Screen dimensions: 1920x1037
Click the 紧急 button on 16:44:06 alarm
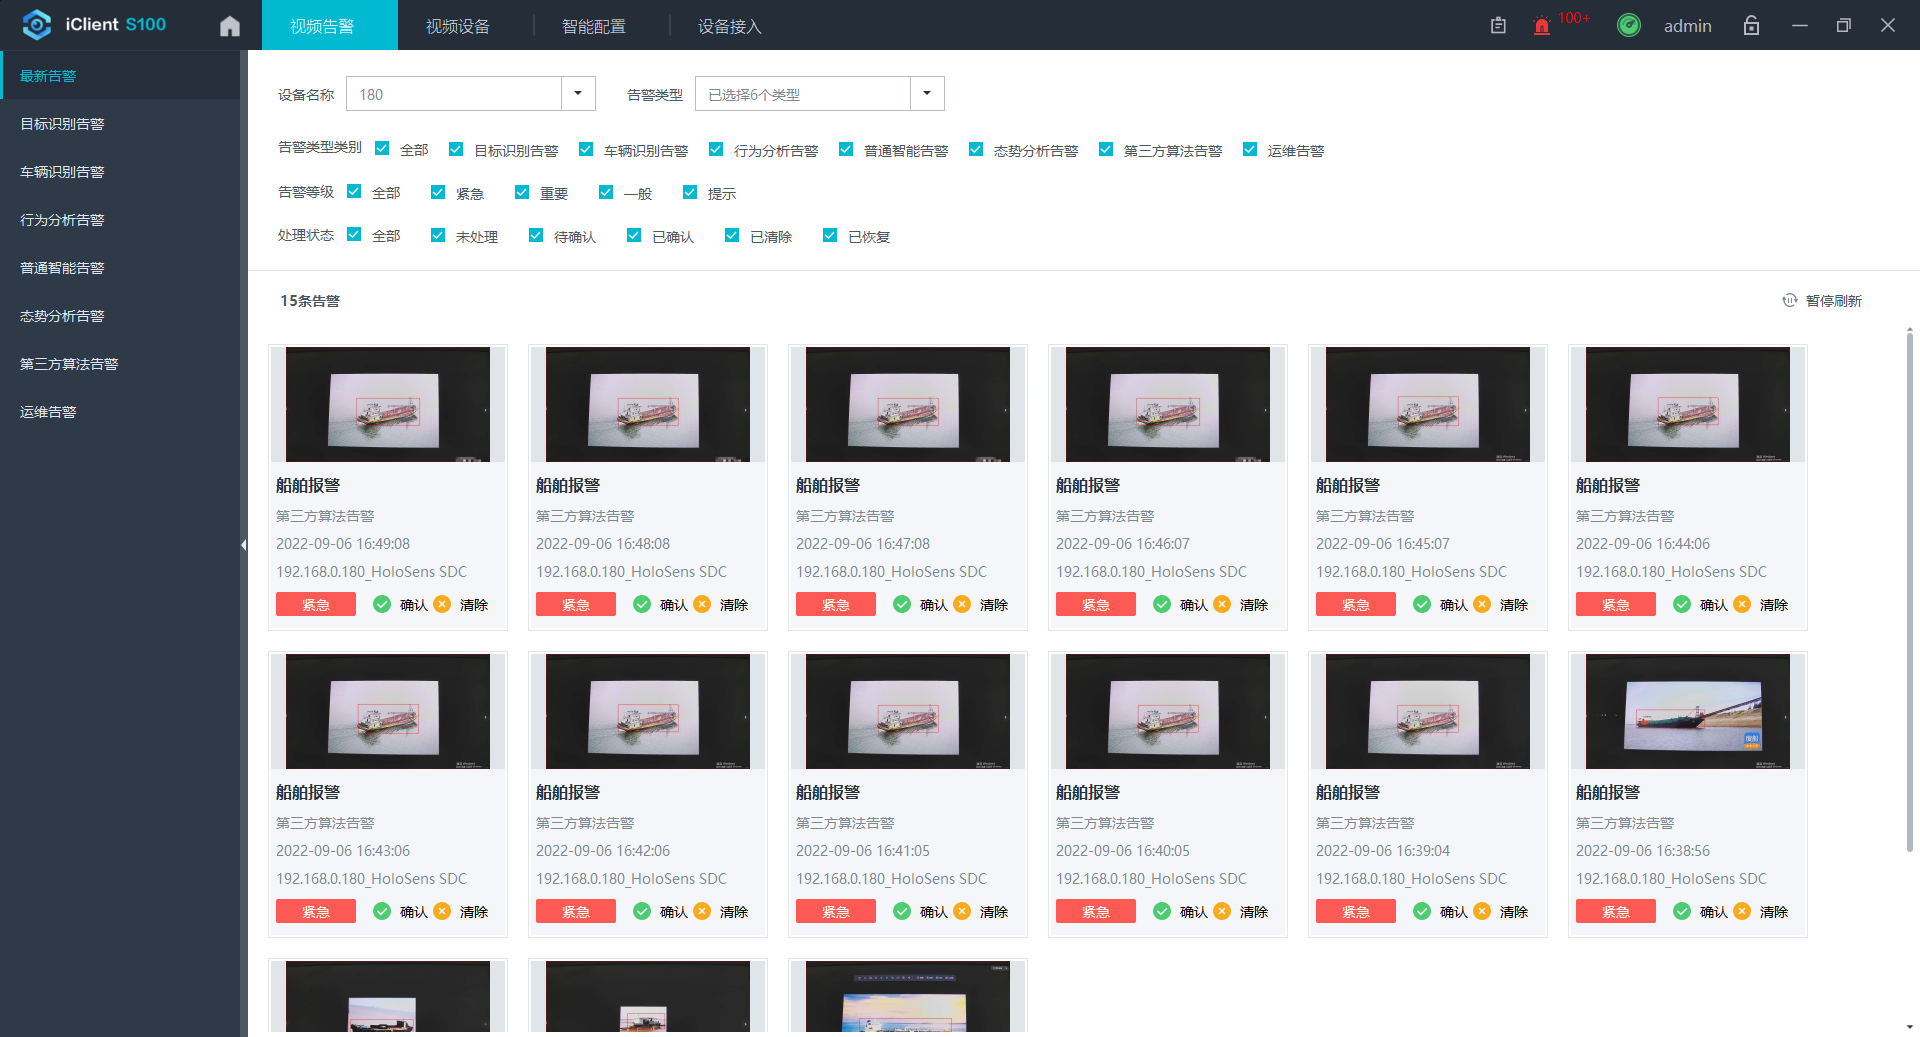click(1615, 604)
